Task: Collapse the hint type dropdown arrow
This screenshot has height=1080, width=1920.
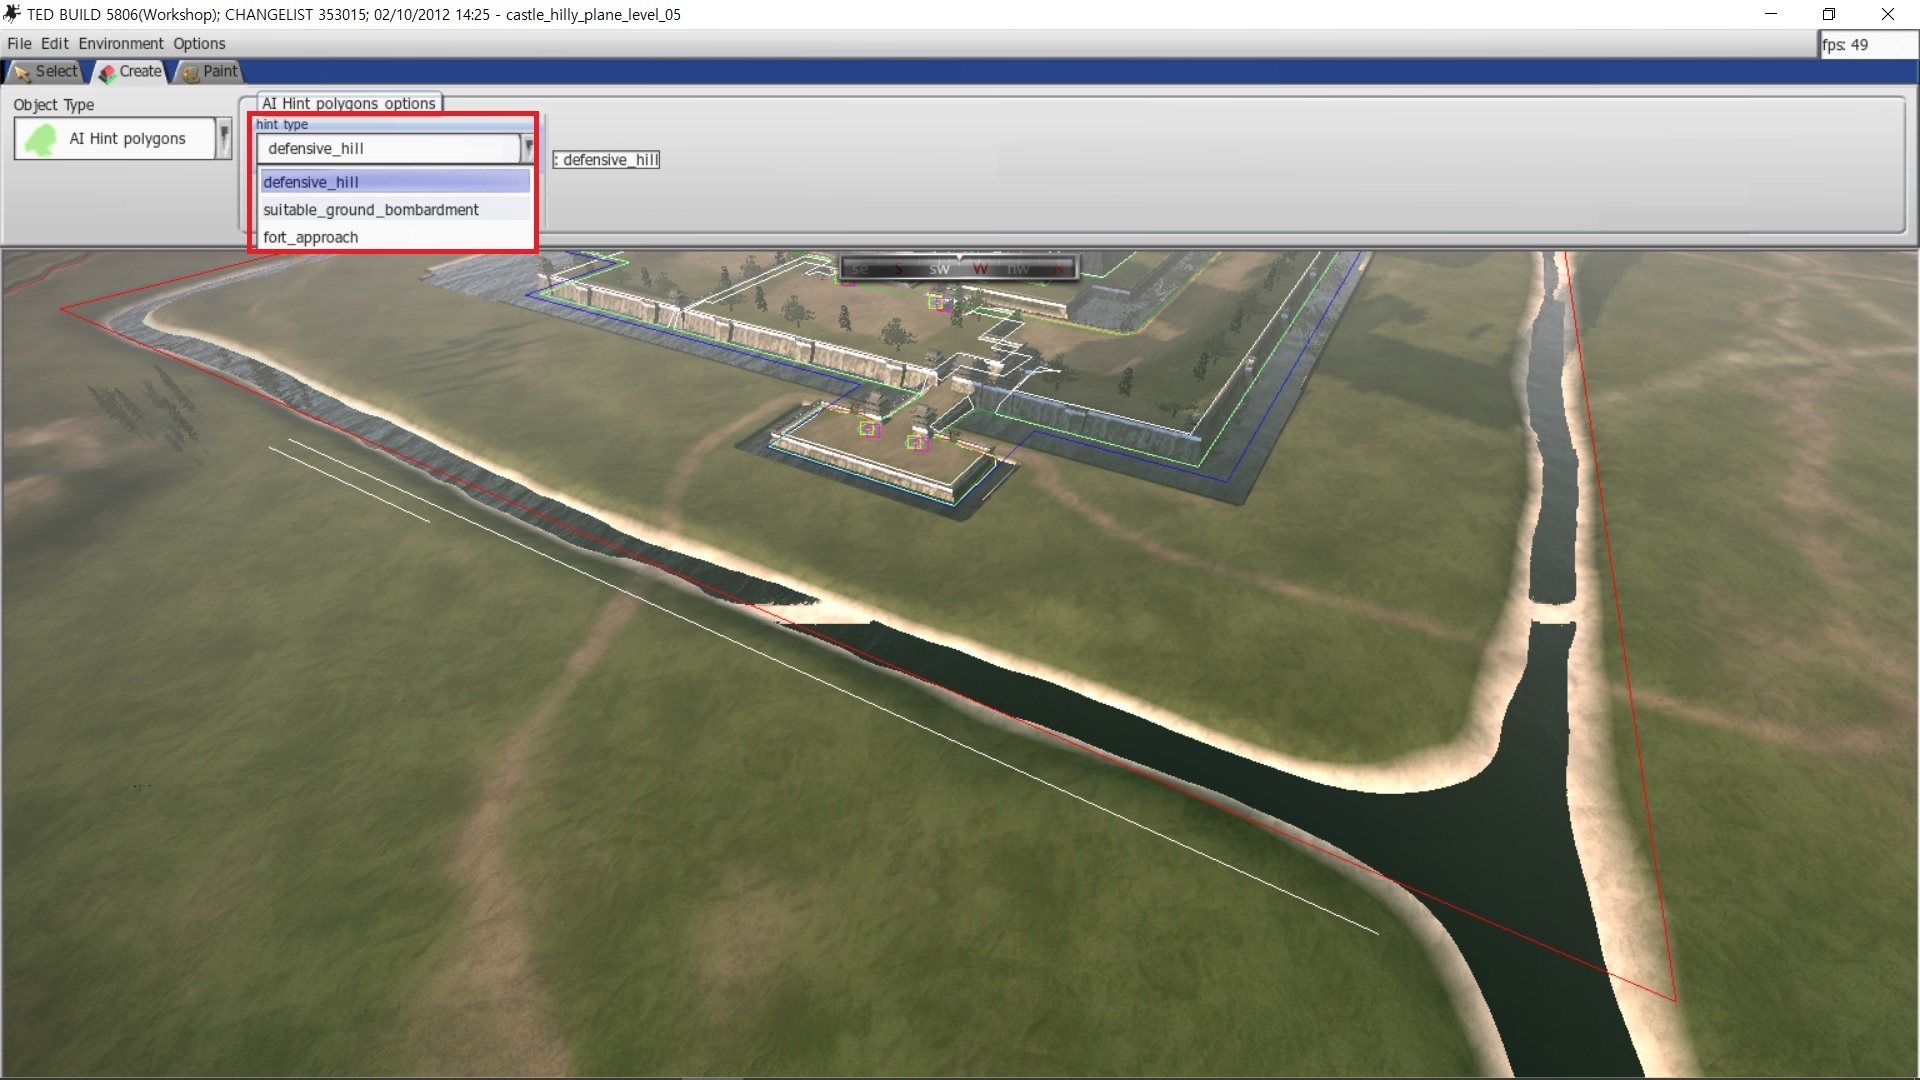Action: [x=528, y=148]
